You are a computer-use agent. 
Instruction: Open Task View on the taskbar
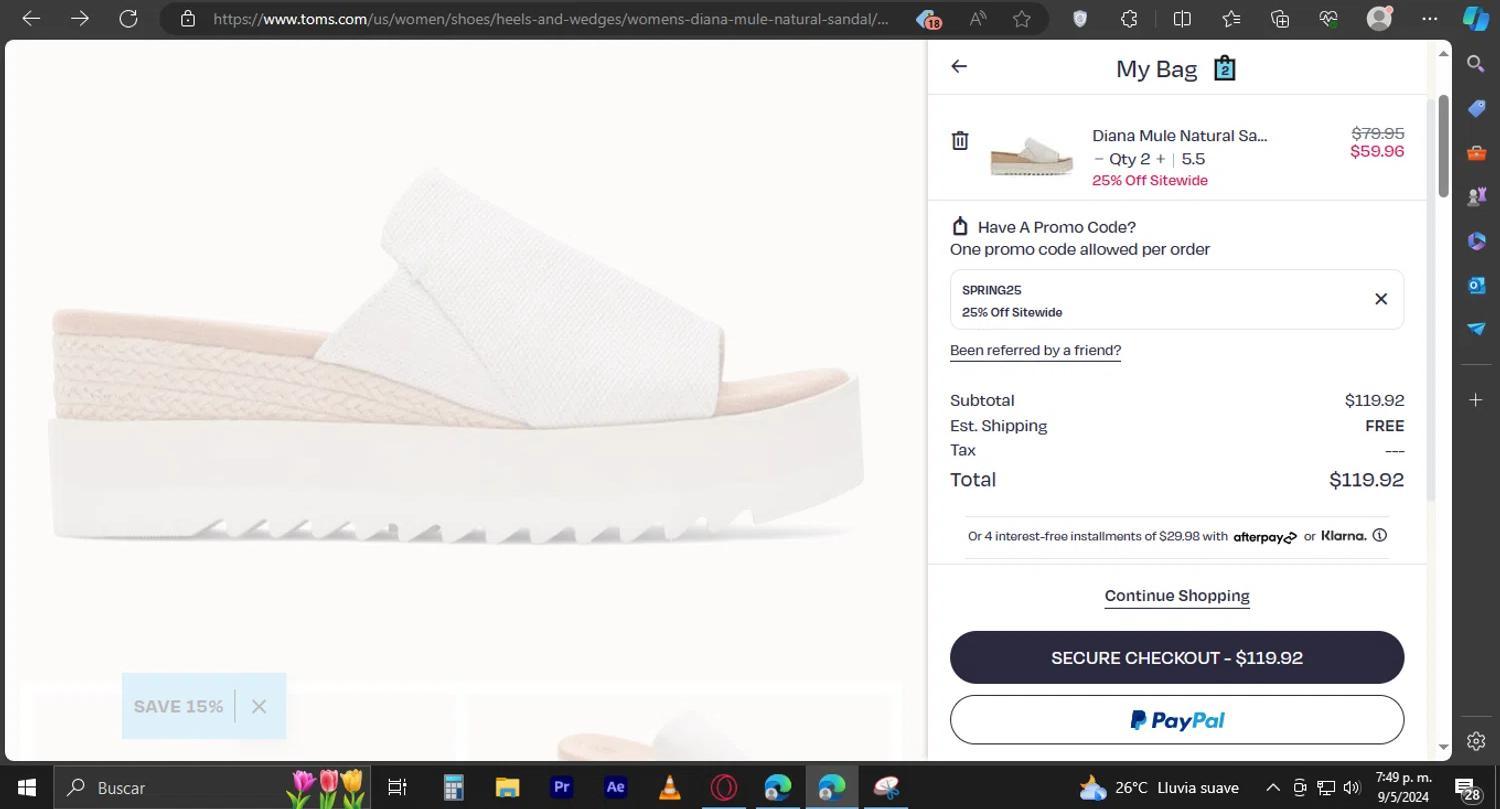[397, 787]
